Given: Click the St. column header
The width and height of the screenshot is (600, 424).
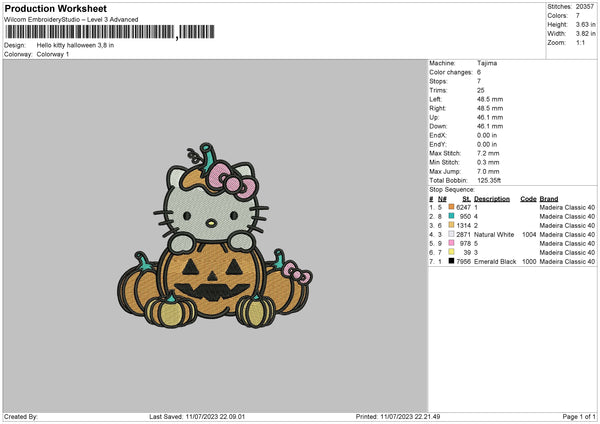Looking at the screenshot, I should pos(466,198).
